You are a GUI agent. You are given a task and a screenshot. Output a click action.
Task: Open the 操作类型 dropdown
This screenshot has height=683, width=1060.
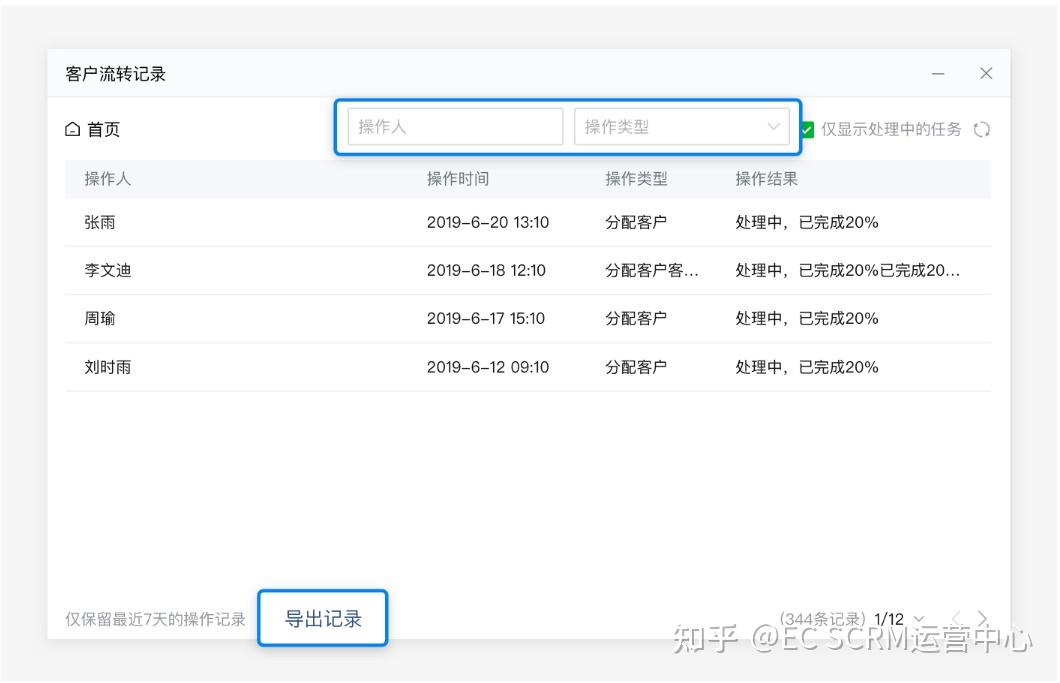click(x=684, y=127)
